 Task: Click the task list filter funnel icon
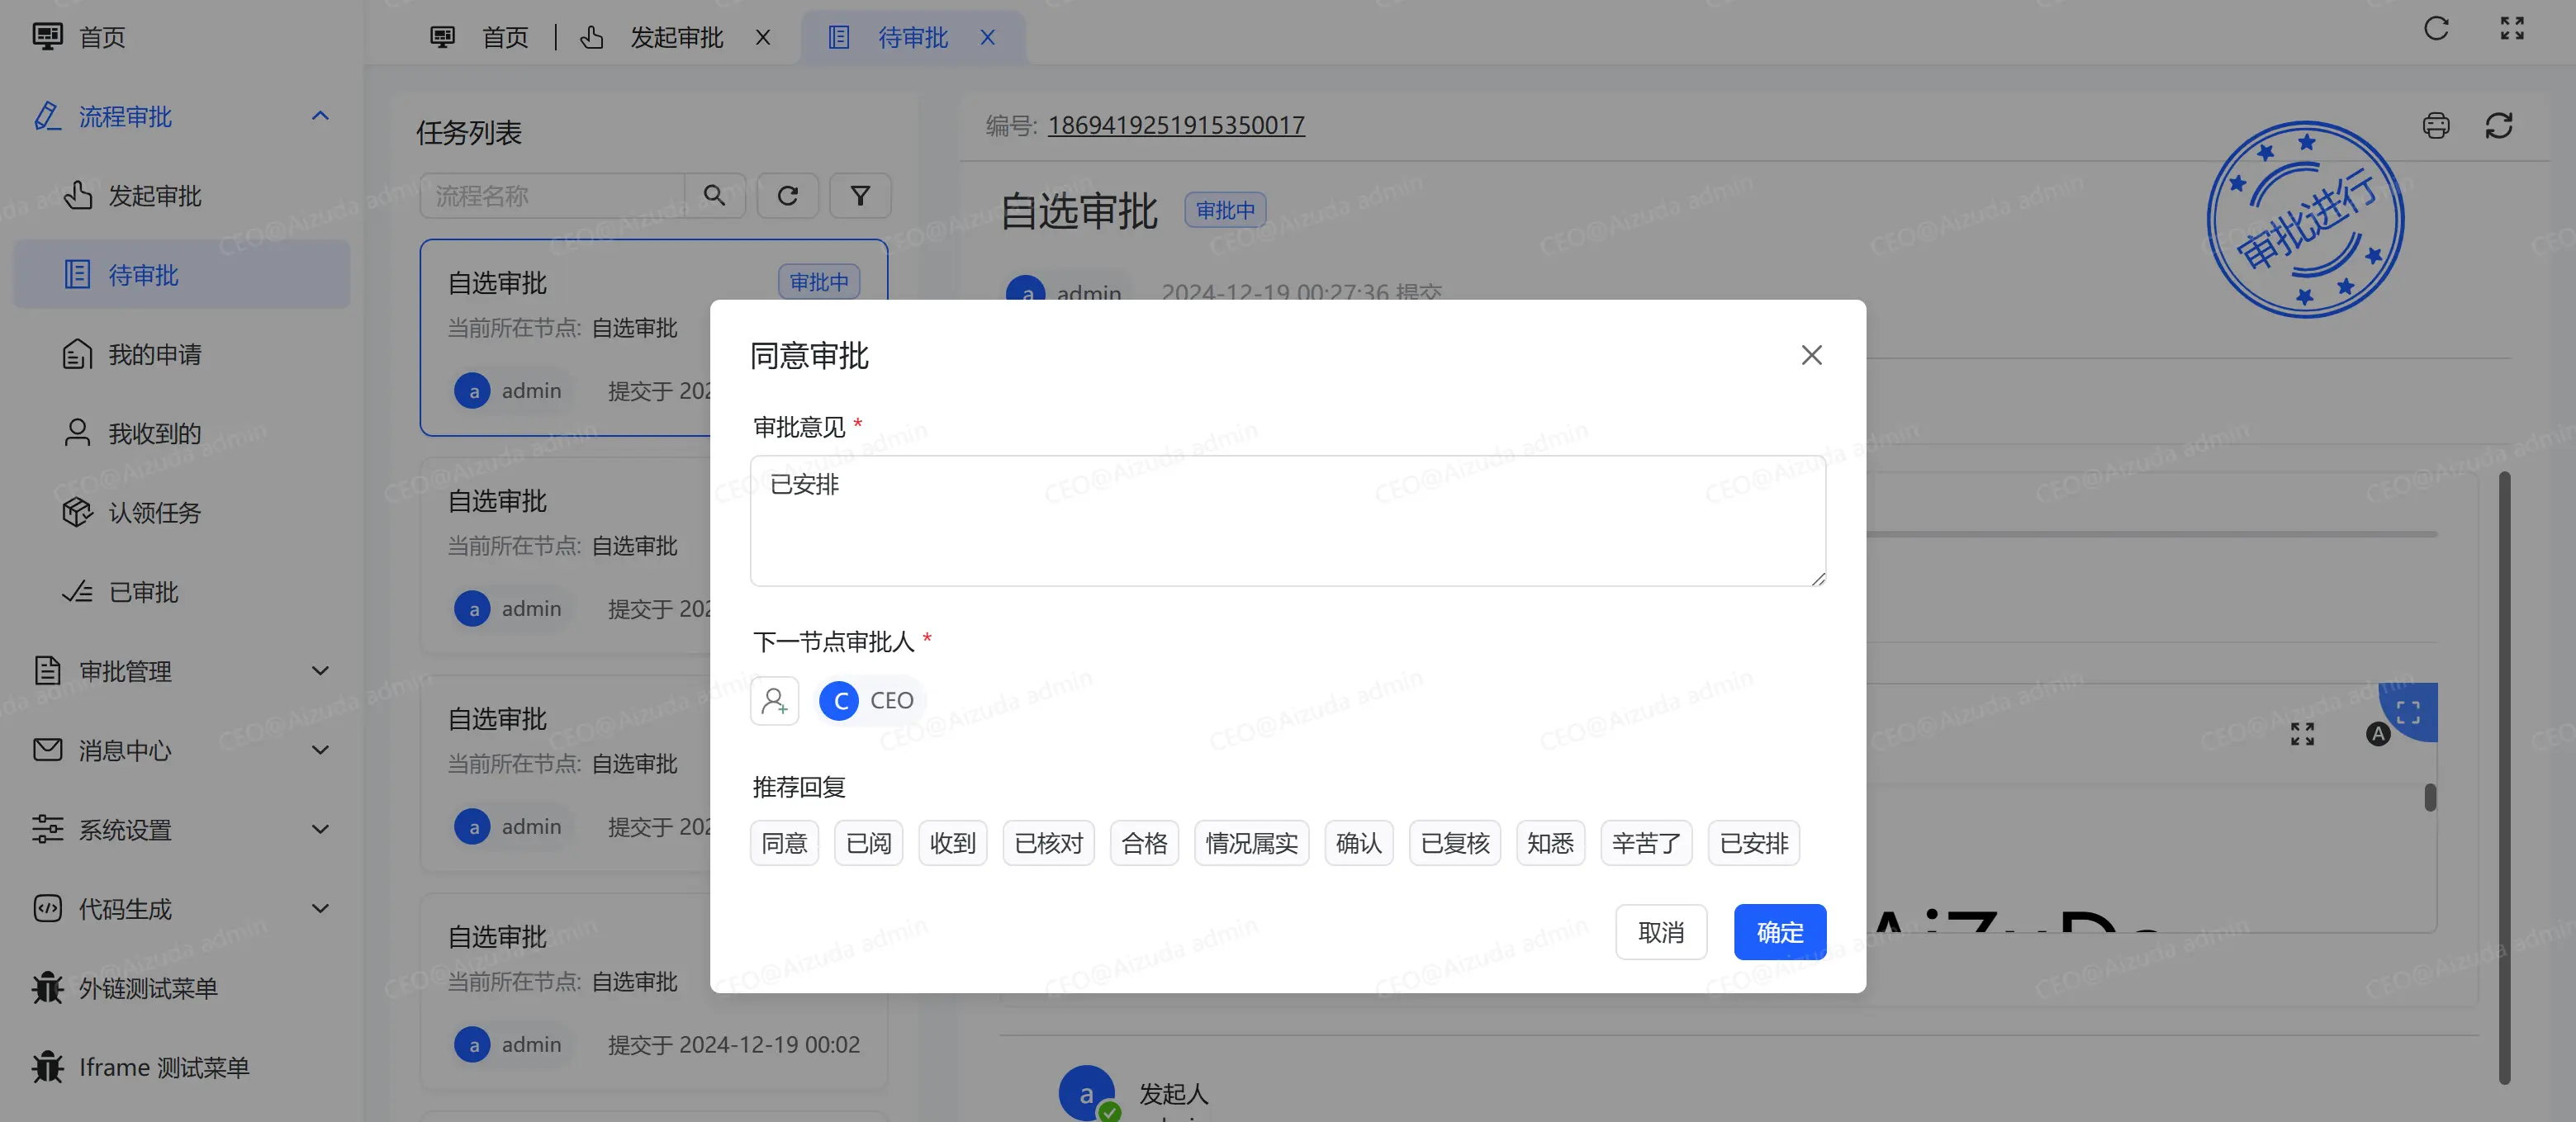pyautogui.click(x=860, y=195)
